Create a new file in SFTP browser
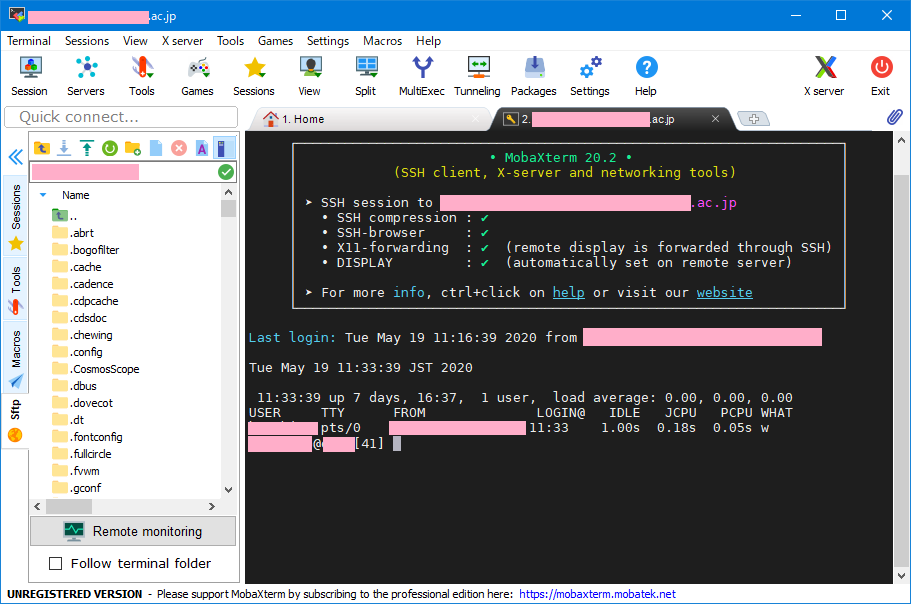 (156, 149)
